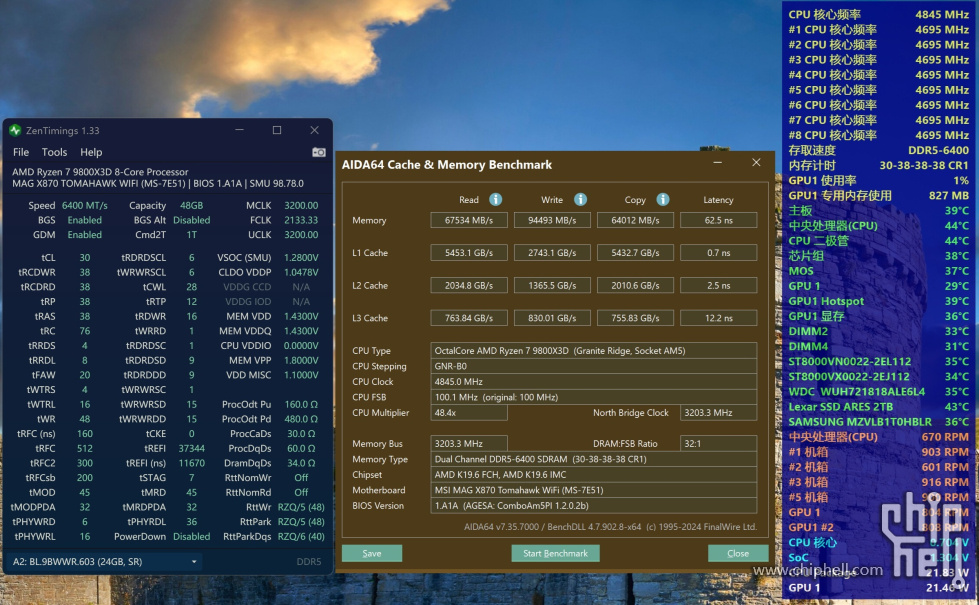Click the GDM value Enabled
The image size is (979, 605).
(x=84, y=235)
